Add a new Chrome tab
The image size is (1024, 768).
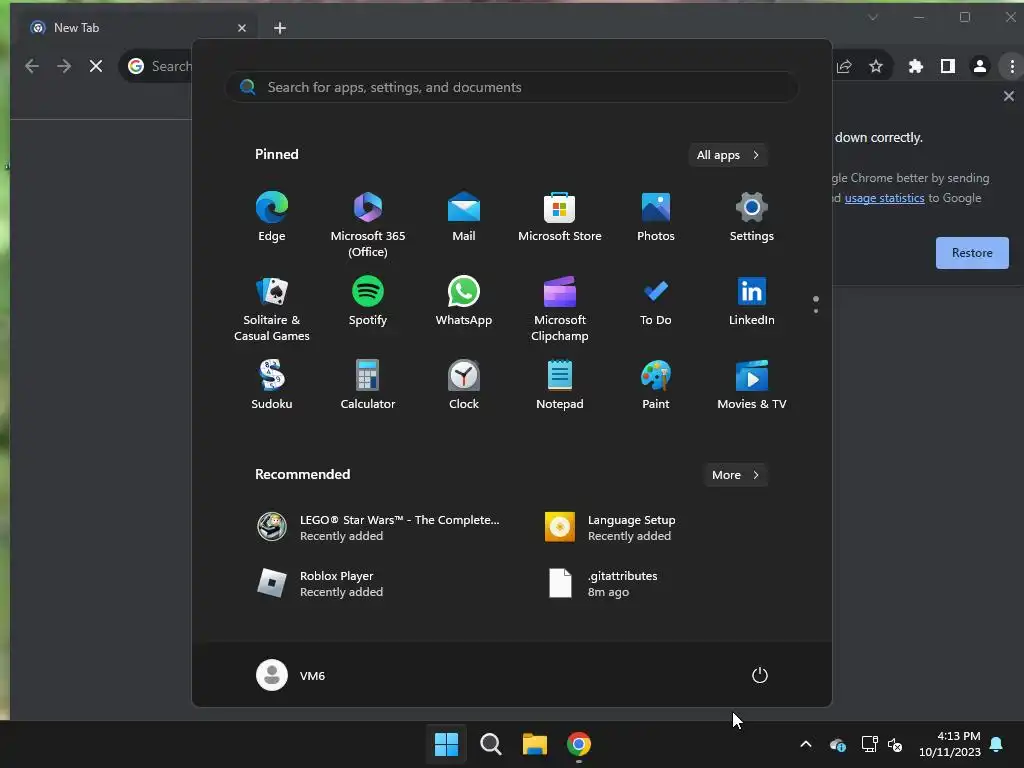(x=280, y=28)
